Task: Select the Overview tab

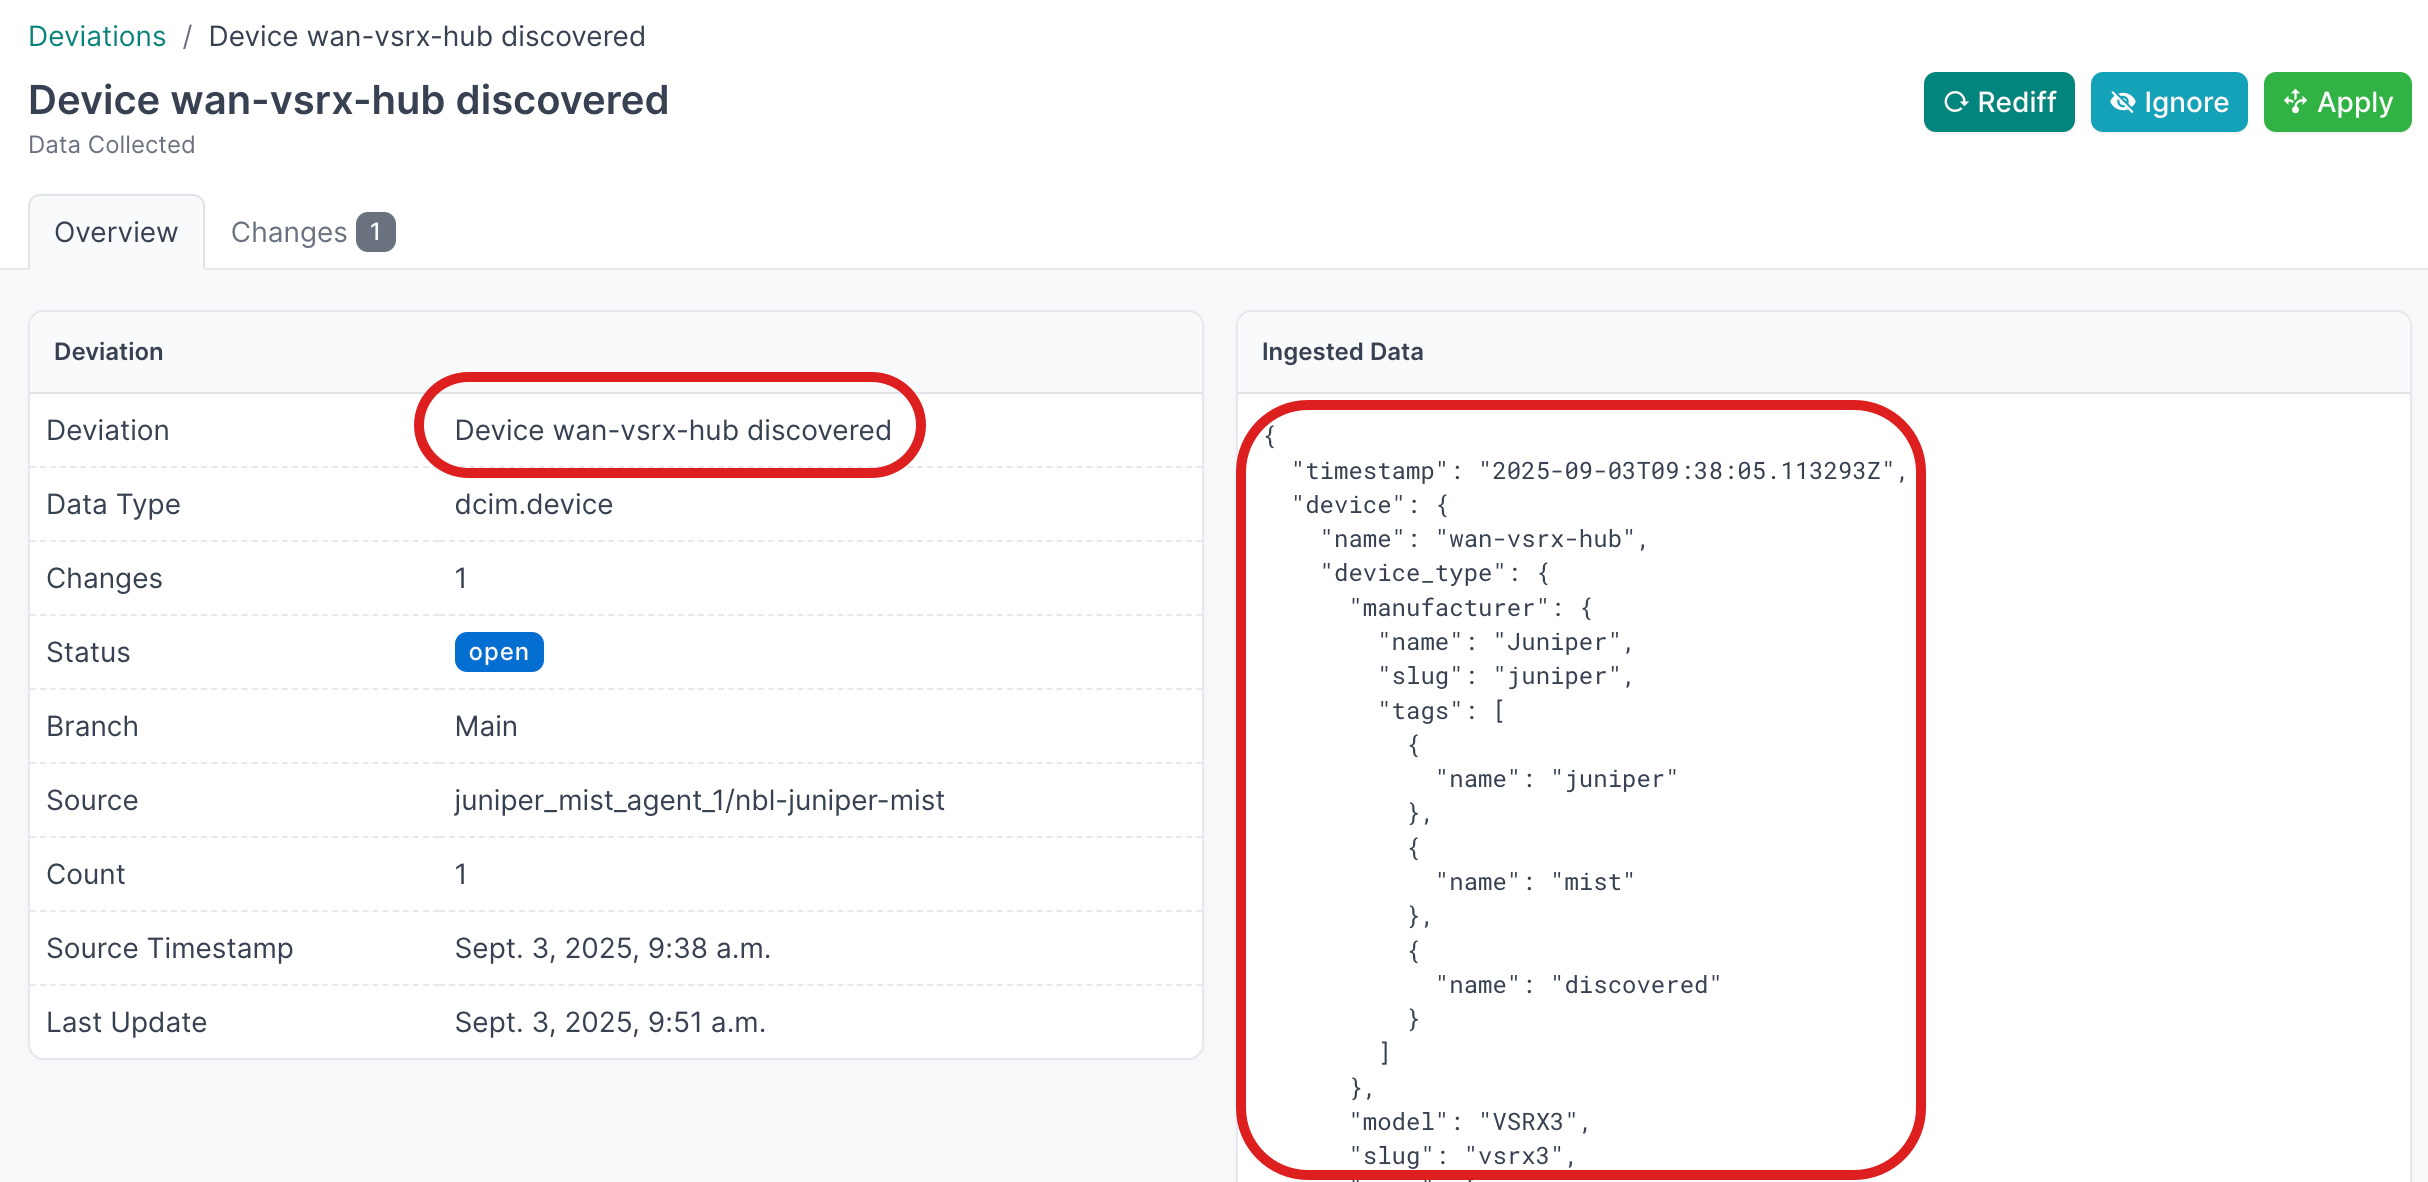Action: tap(116, 232)
